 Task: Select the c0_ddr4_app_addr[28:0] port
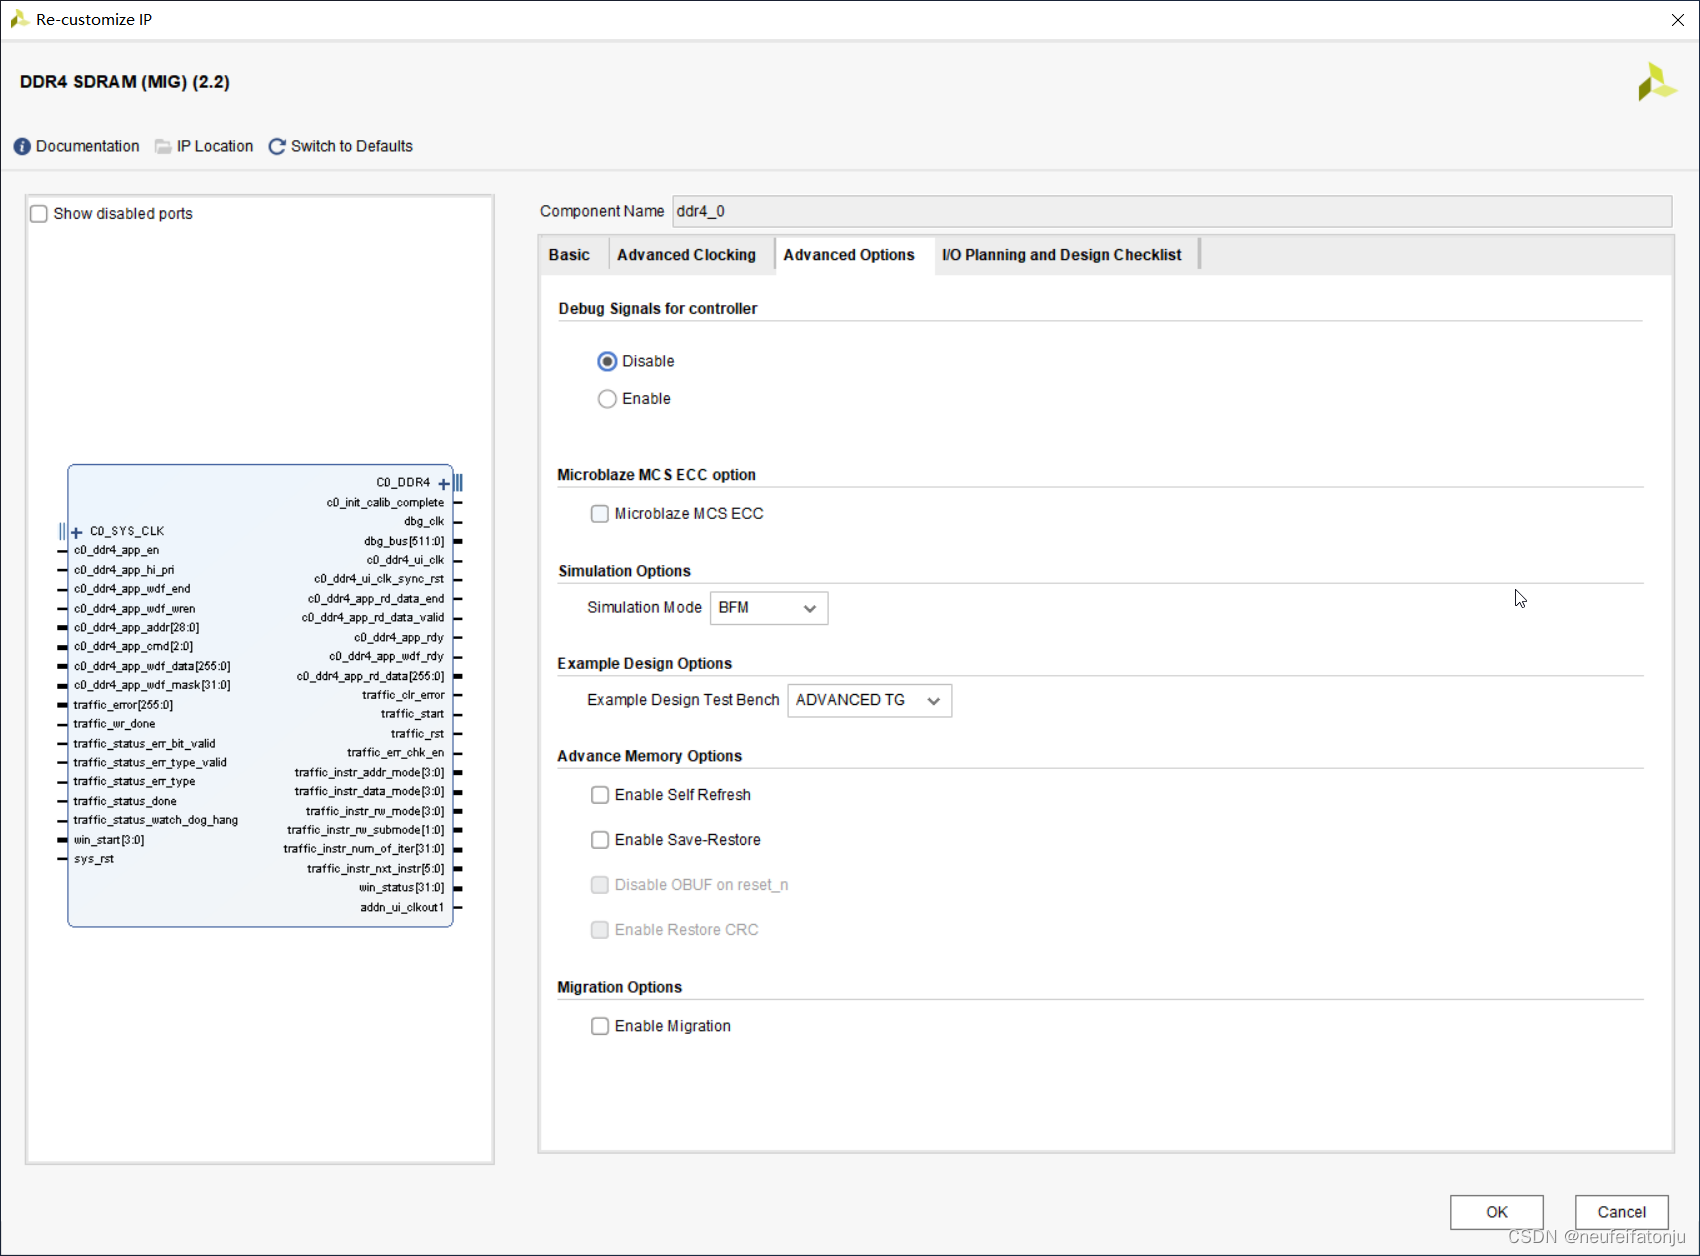(136, 628)
